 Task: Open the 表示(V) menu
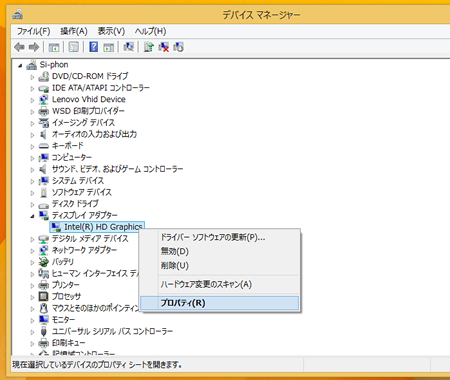111,31
